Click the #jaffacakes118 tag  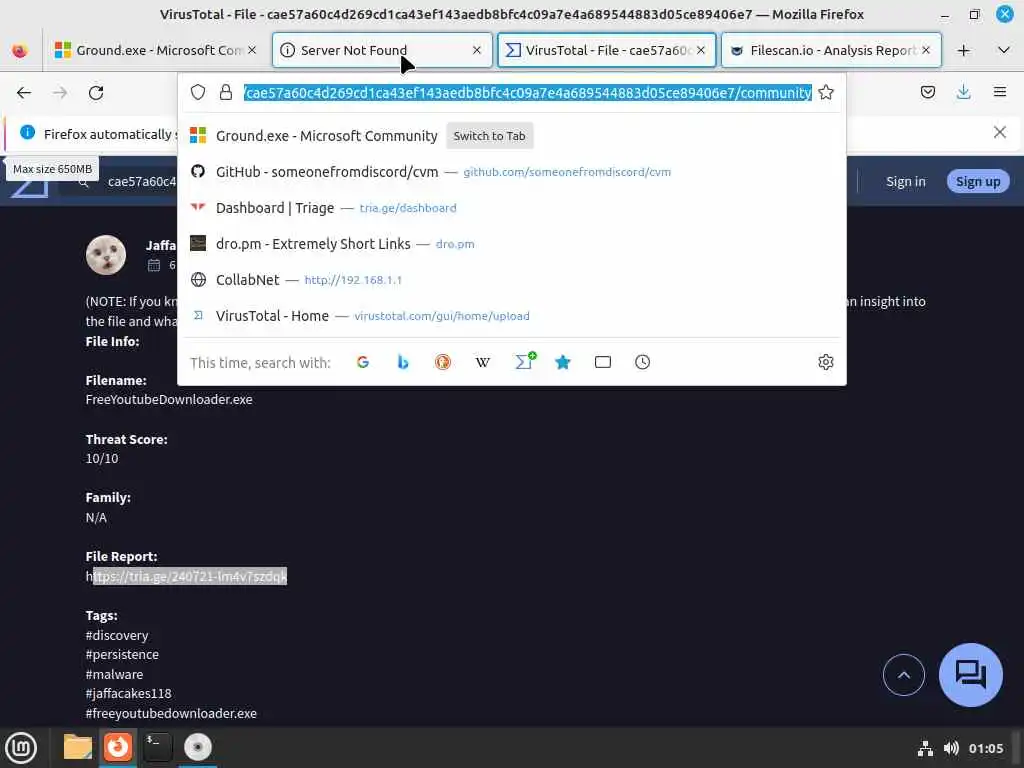pyautogui.click(x=129, y=694)
